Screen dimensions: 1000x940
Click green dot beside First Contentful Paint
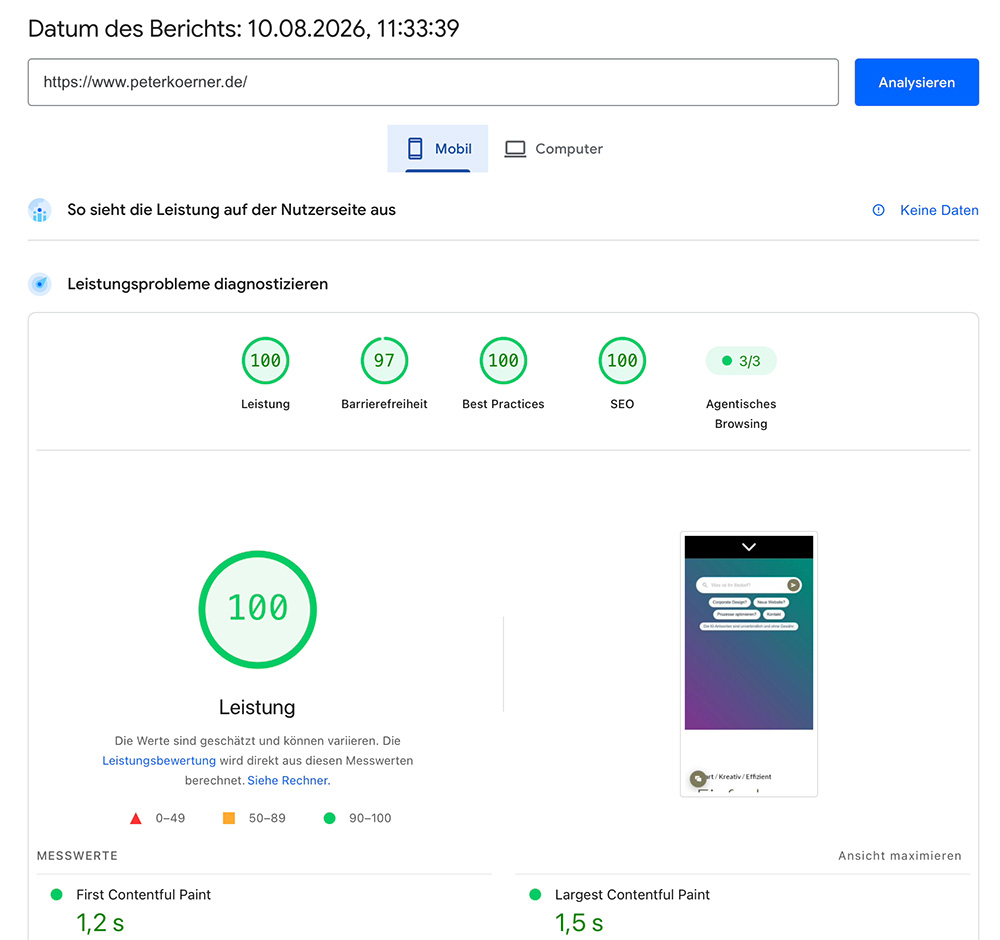pos(56,894)
